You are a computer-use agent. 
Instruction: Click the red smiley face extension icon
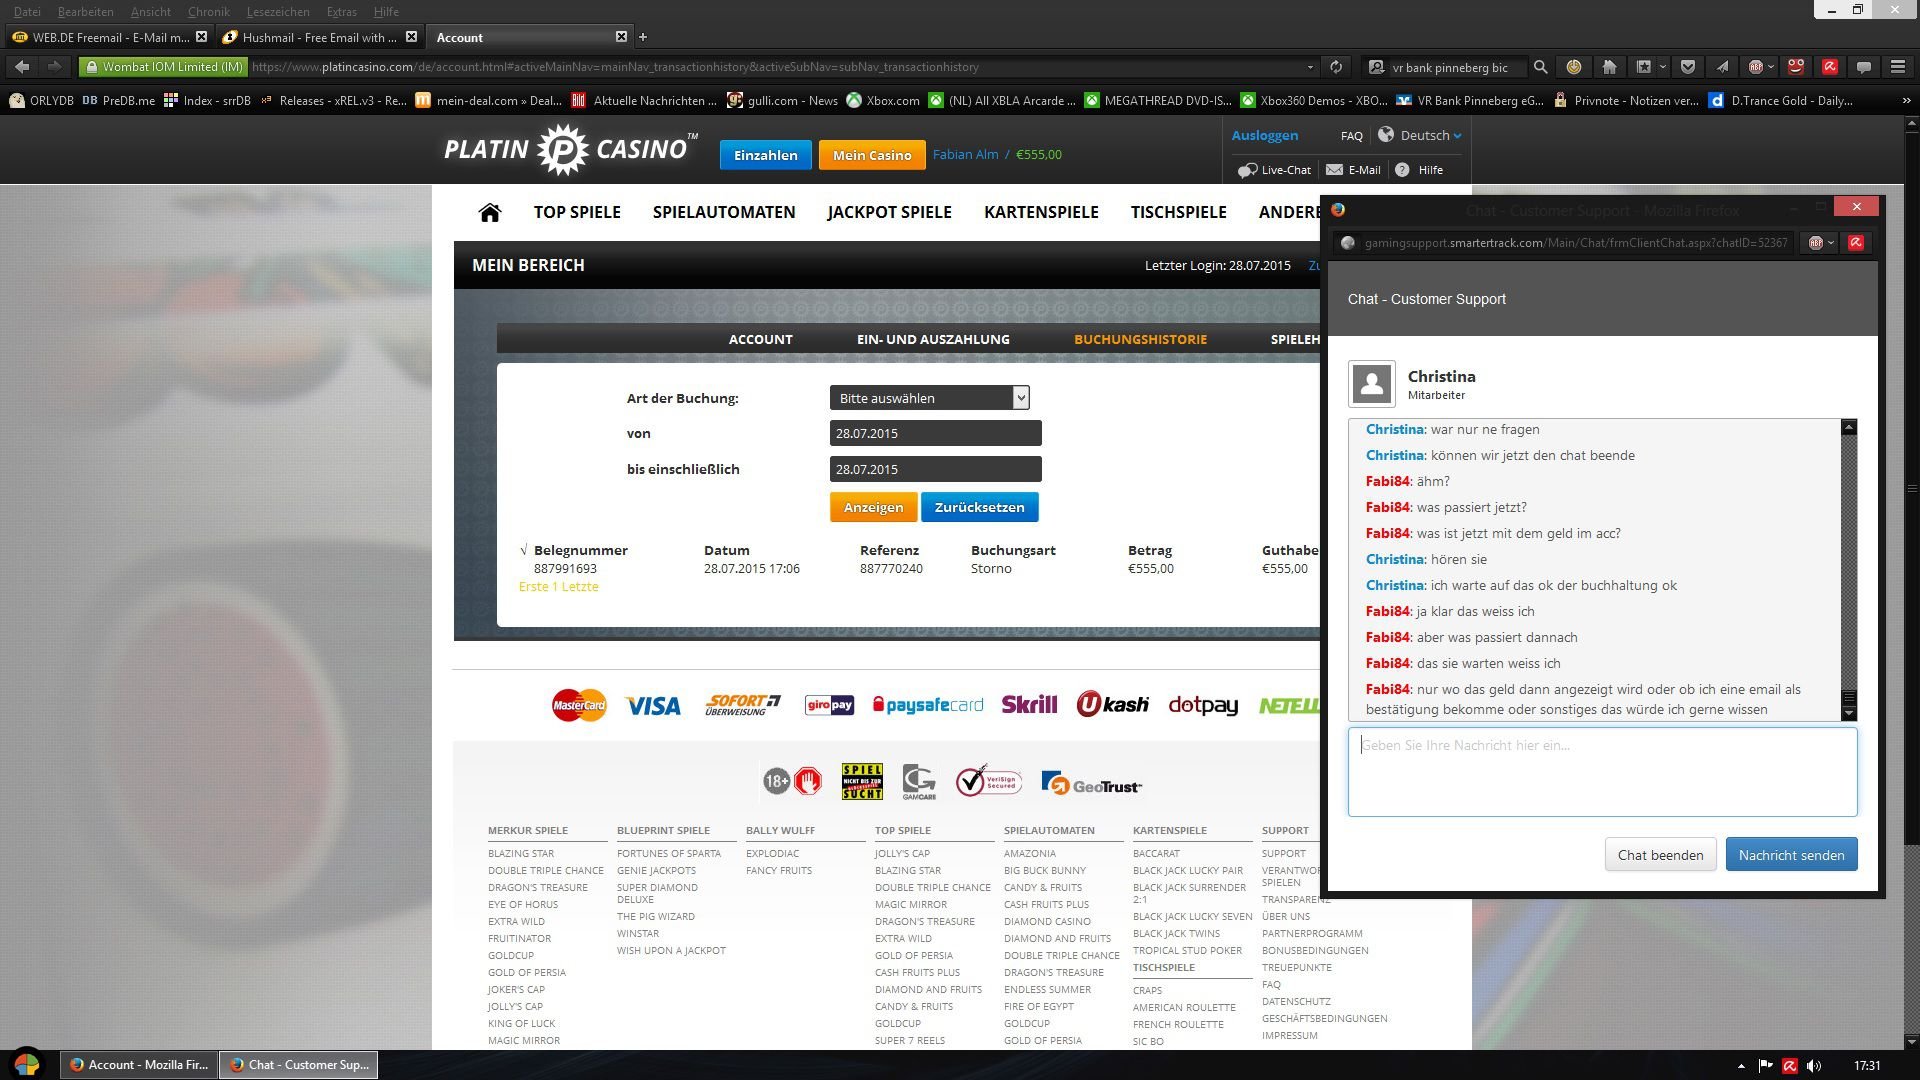pyautogui.click(x=1796, y=67)
